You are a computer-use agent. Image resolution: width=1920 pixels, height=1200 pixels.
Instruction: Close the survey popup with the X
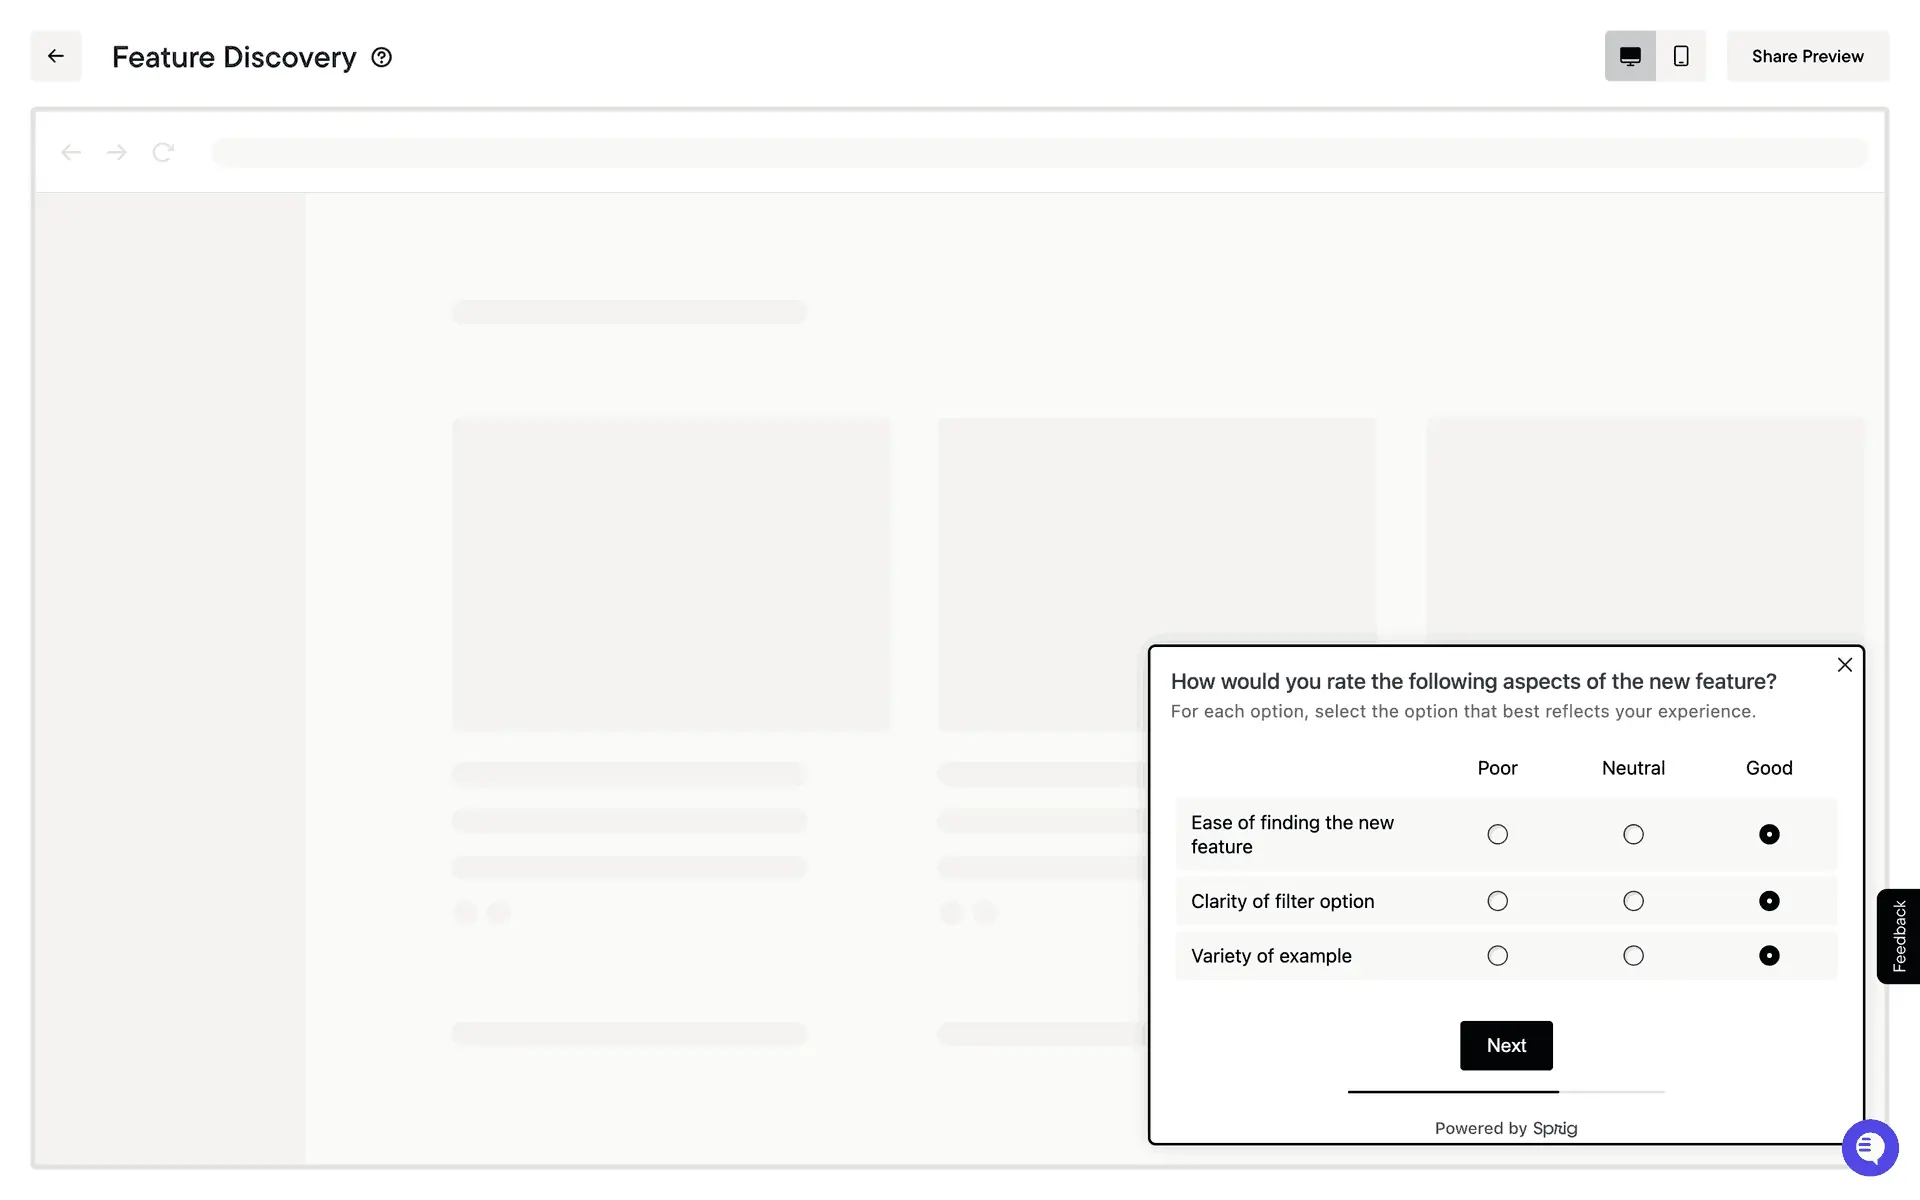1844,665
